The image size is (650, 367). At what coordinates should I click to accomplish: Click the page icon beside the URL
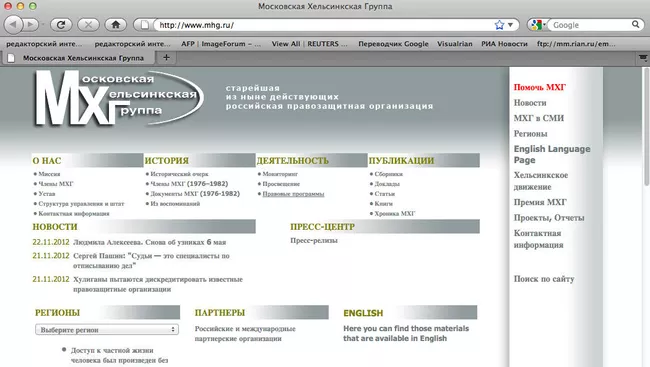coord(144,25)
